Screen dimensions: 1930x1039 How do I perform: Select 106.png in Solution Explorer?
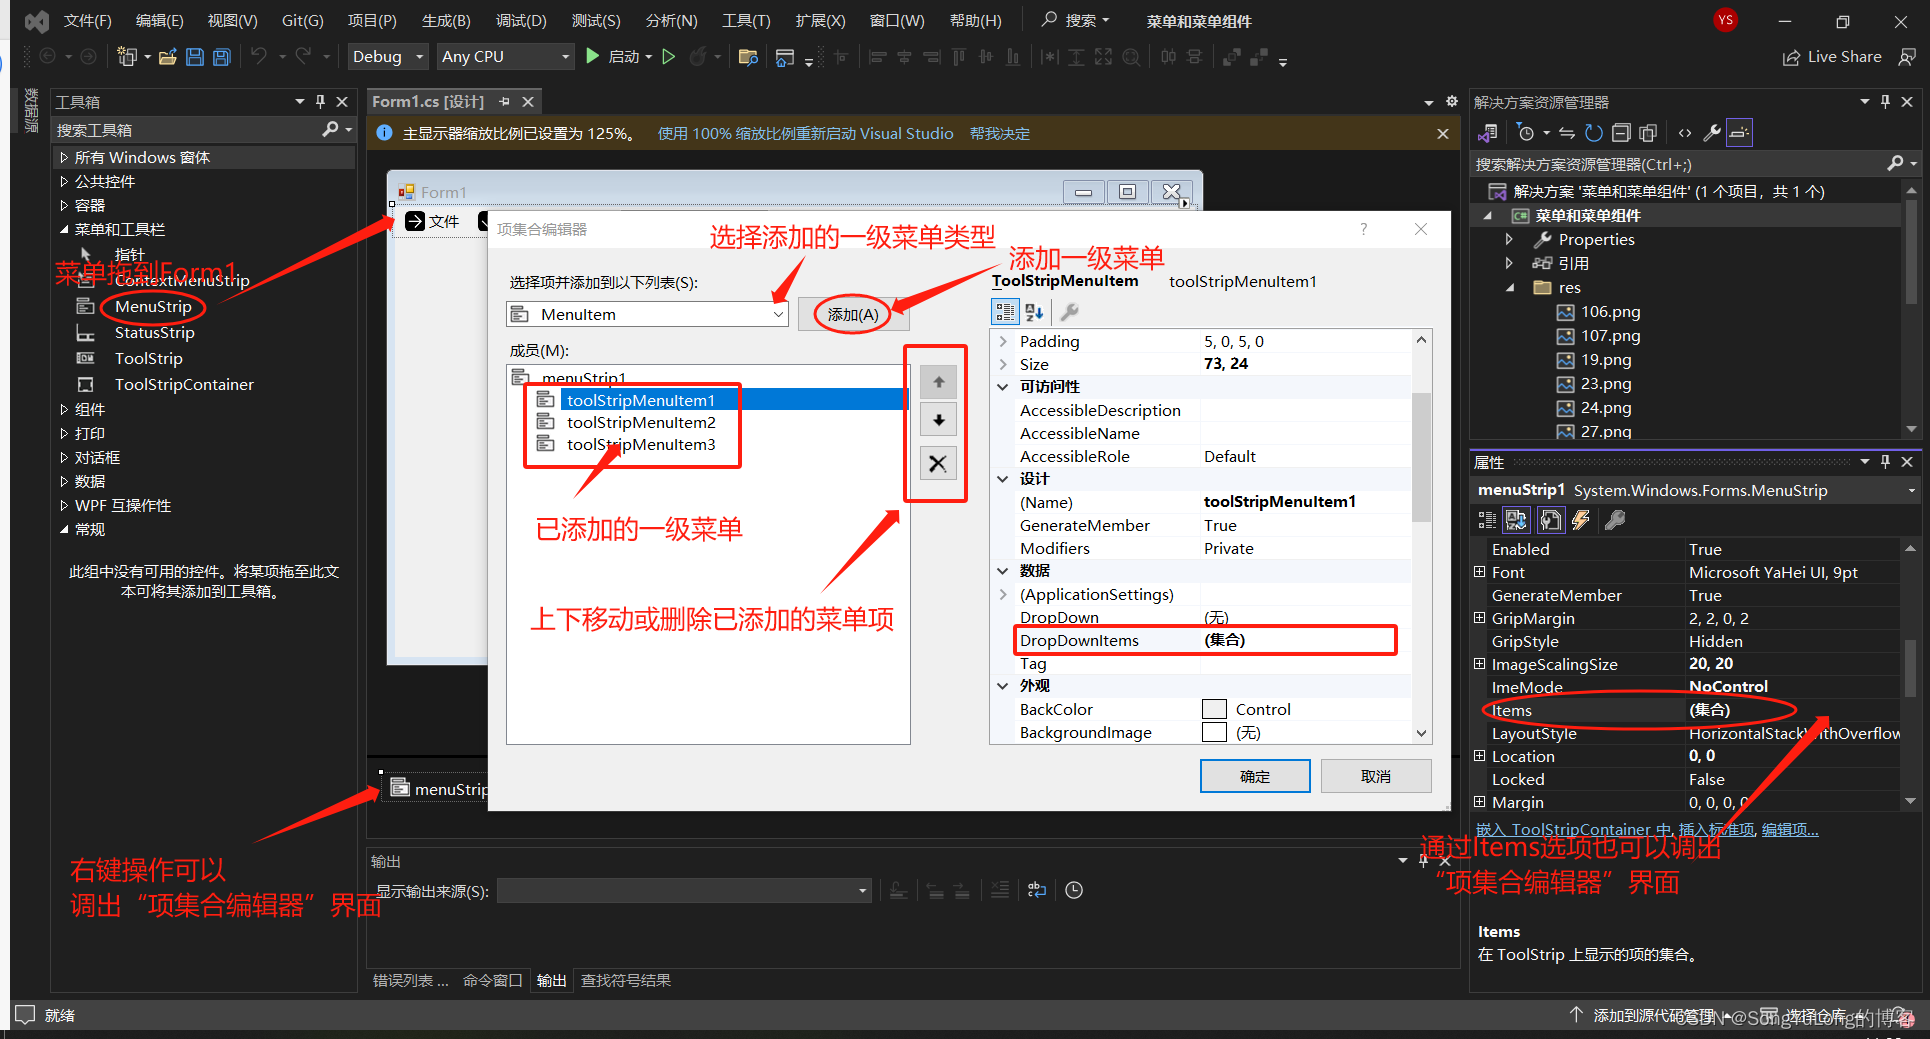[x=1610, y=311]
